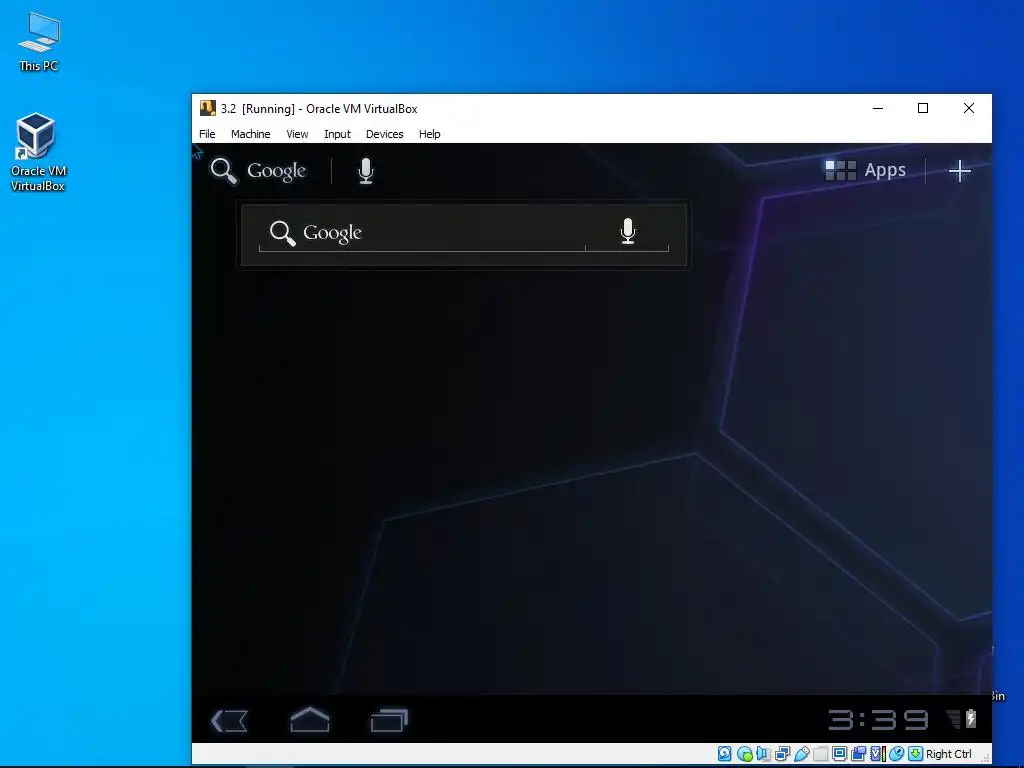This screenshot has width=1024, height=768.
Task: Click the Right Ctrl host key label
Action: (x=948, y=754)
